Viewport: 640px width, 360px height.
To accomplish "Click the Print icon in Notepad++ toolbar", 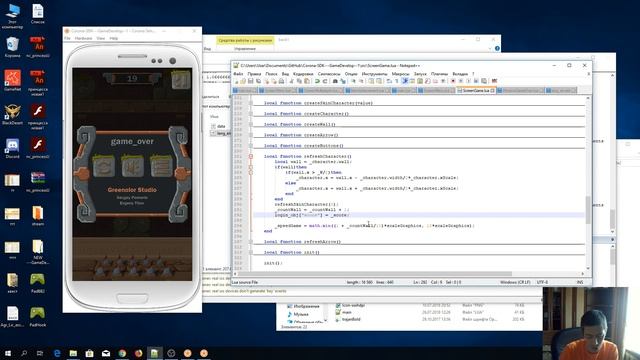I will point(281,81).
